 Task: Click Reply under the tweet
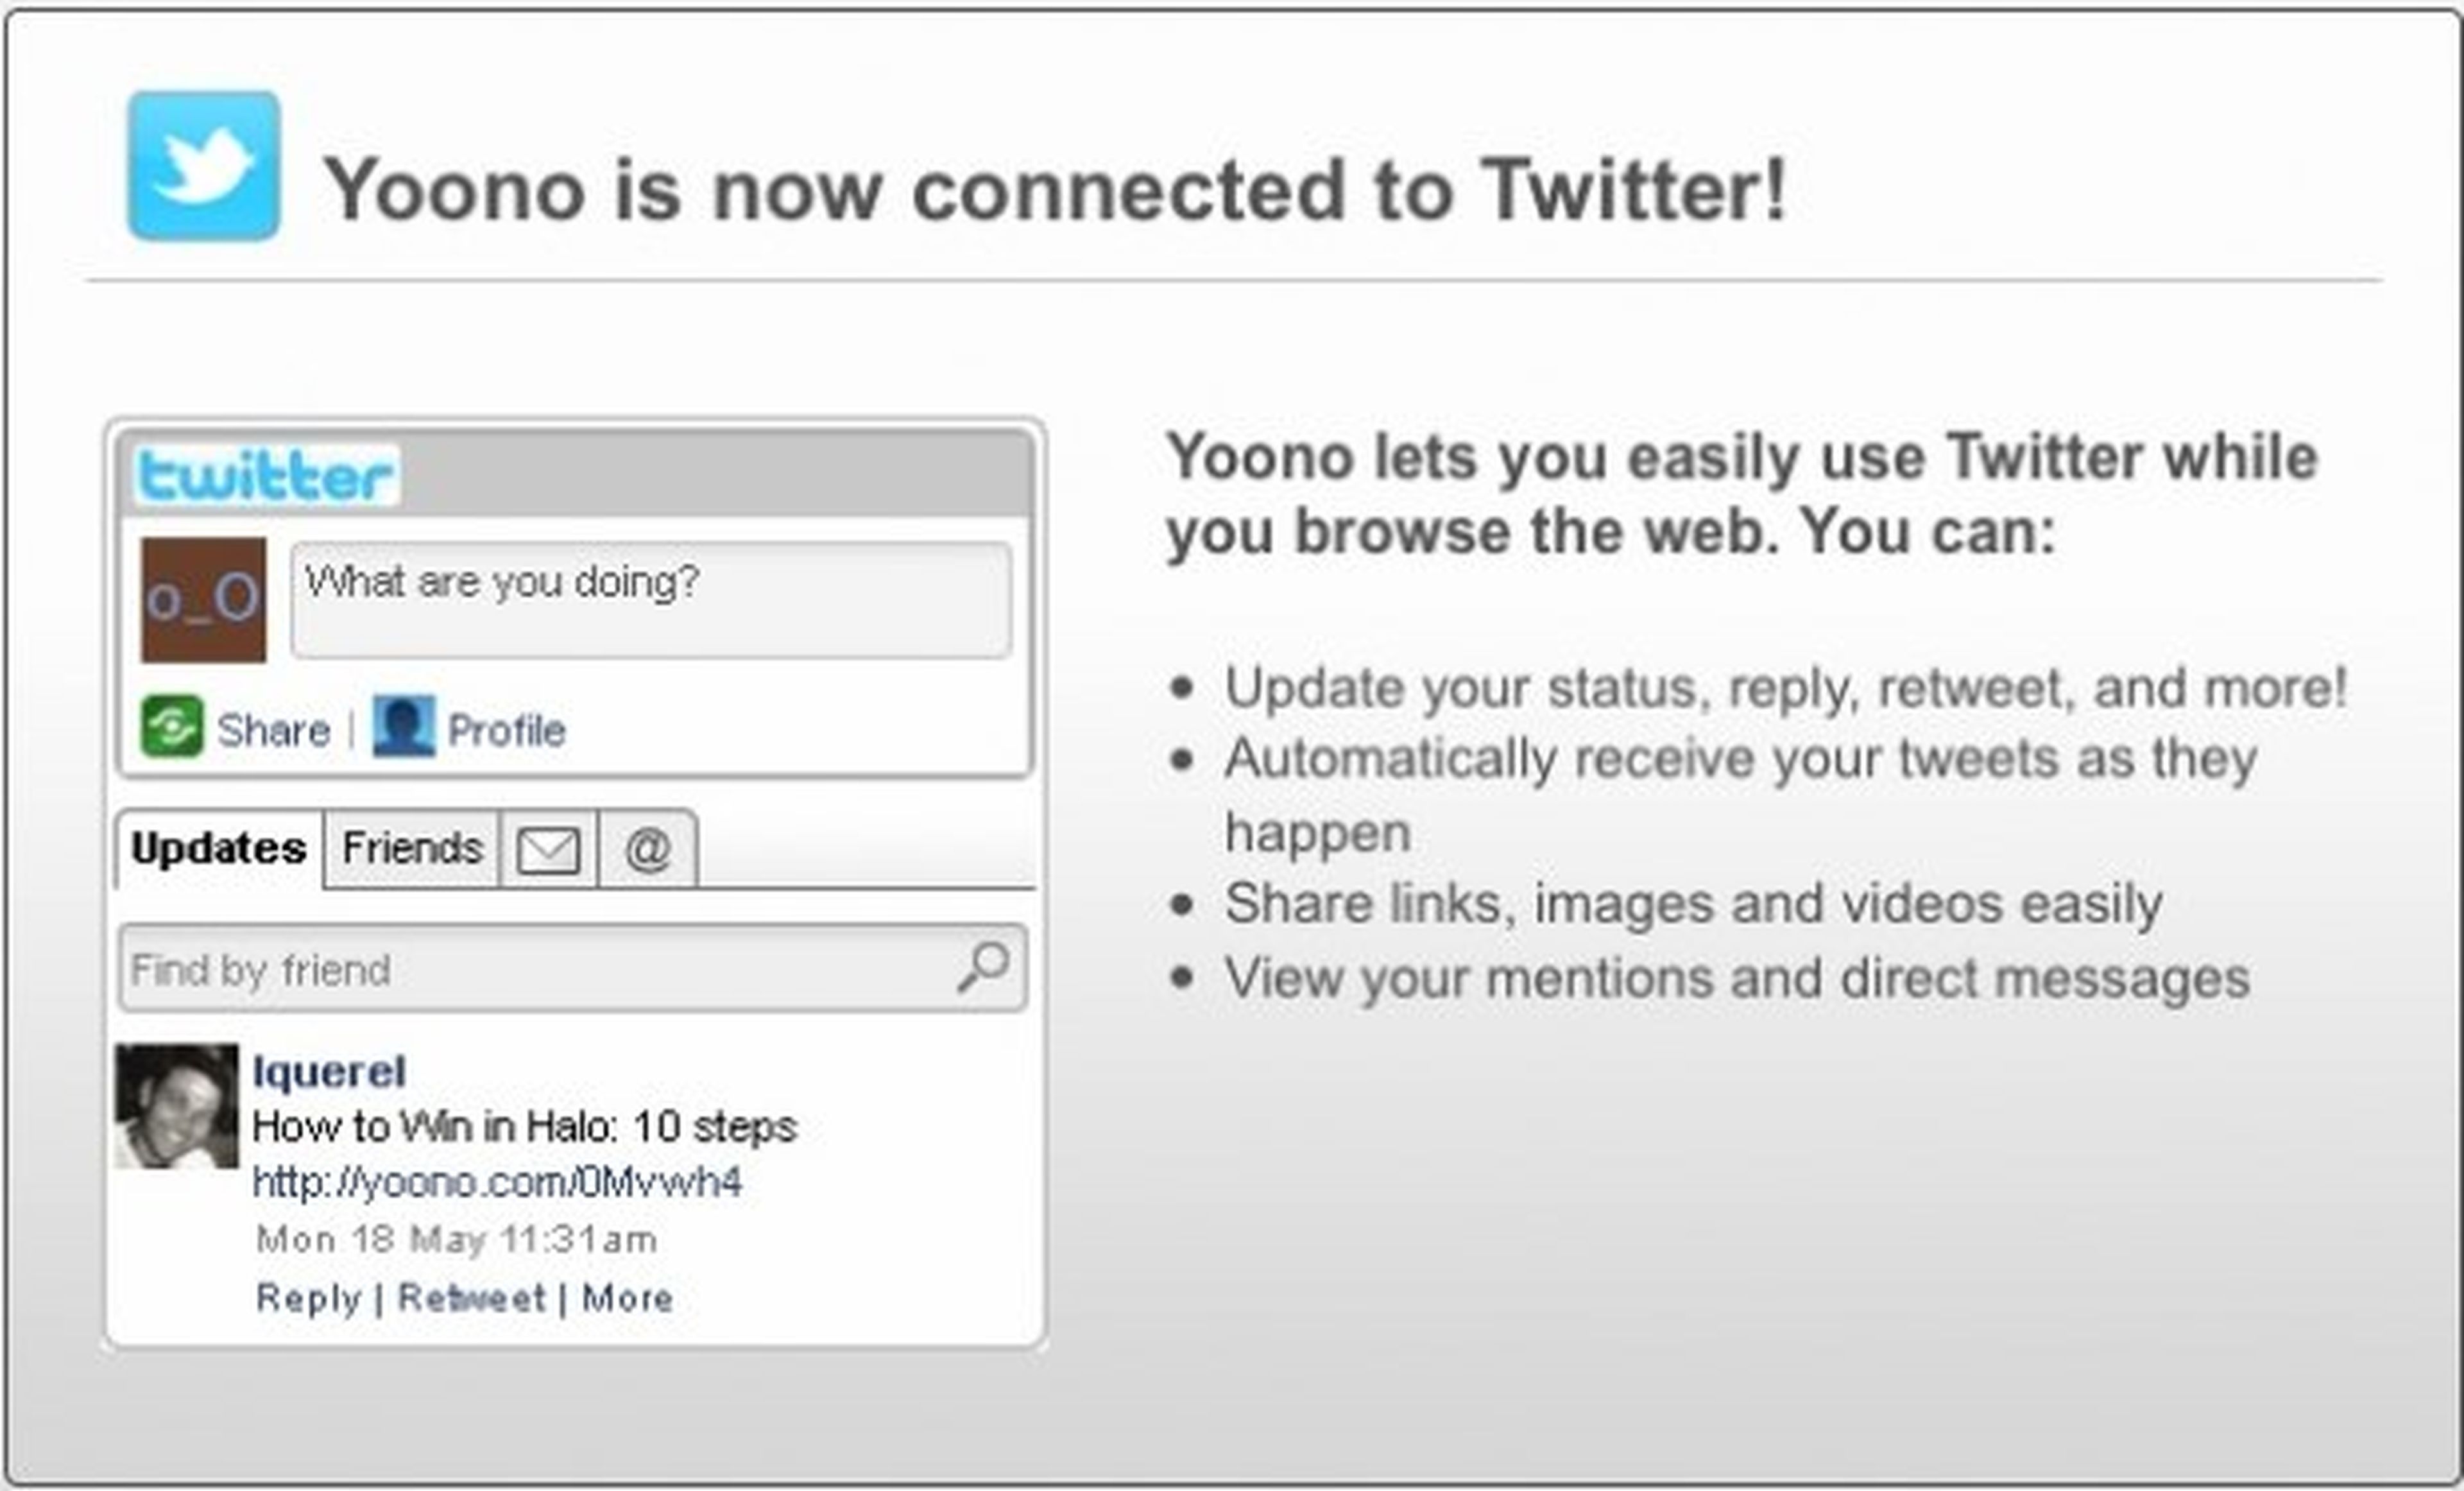coord(308,1298)
